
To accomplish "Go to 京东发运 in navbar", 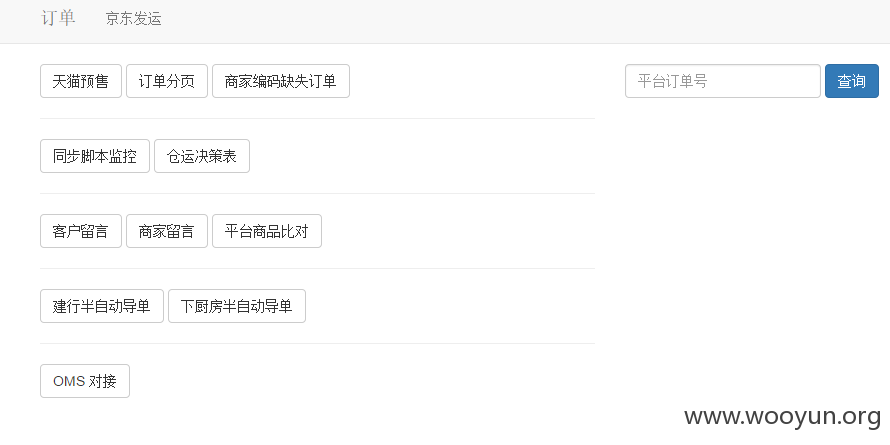I will 134,19.
